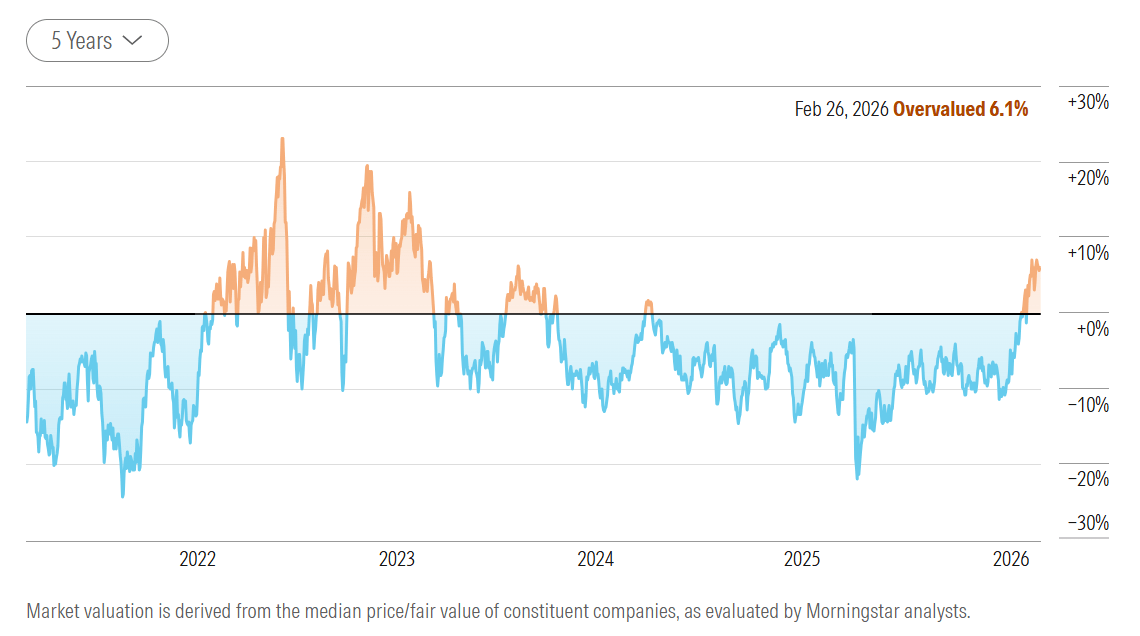The width and height of the screenshot is (1140, 636).
Task: Click the 2025 x-axis year label
Action: 802,559
